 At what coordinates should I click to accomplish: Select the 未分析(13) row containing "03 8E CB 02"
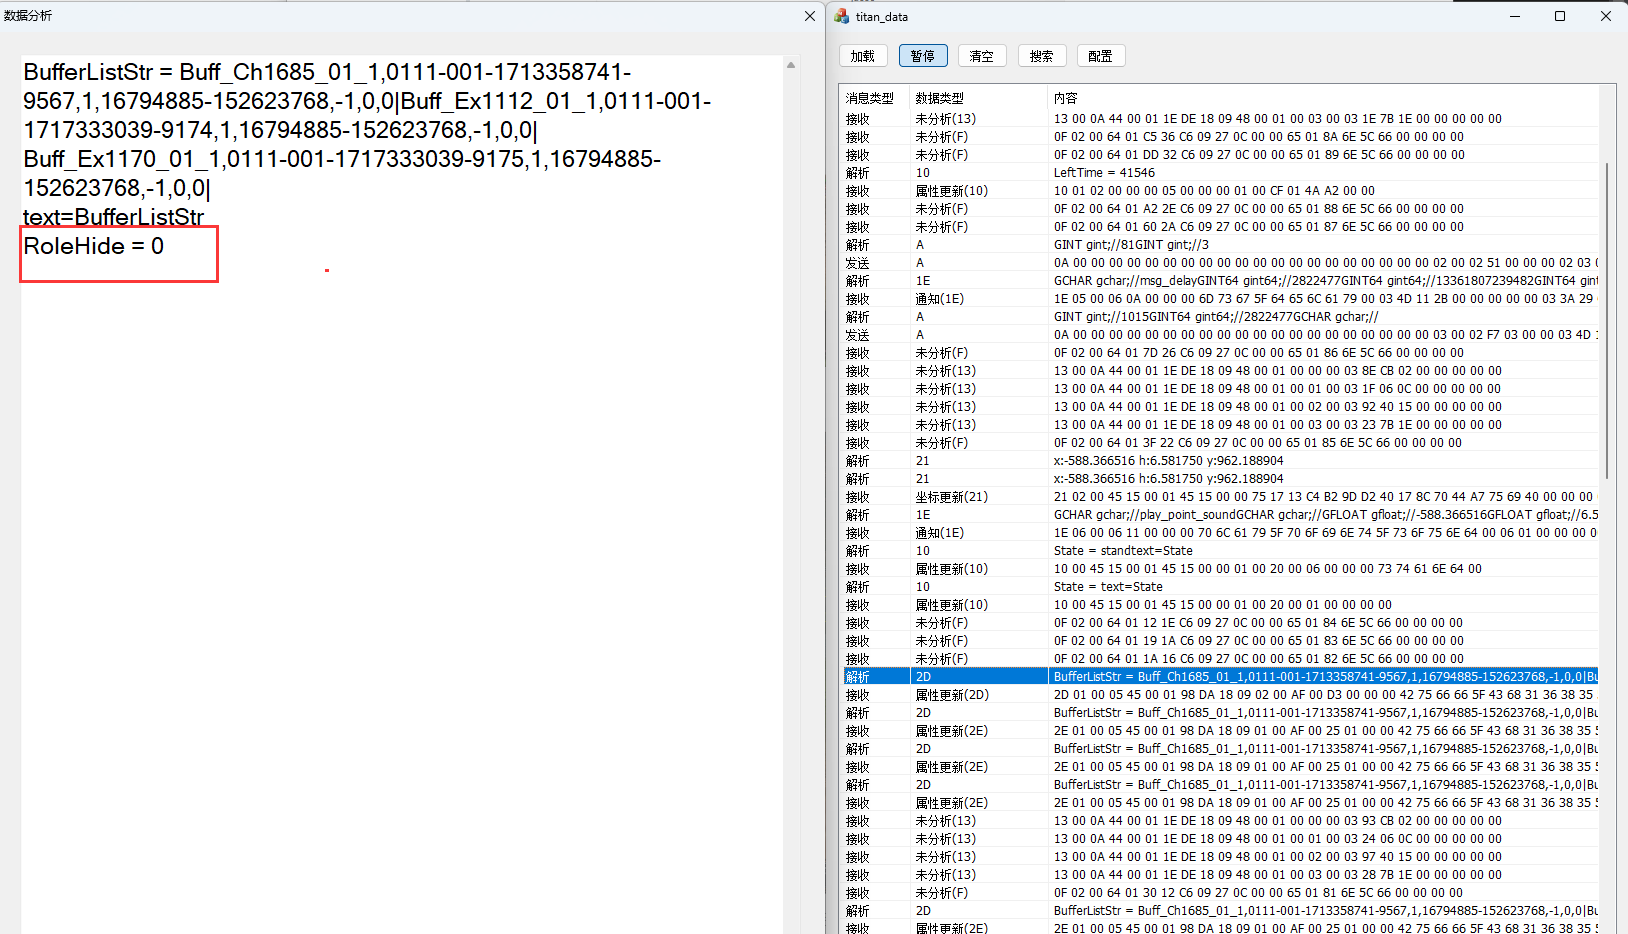coord(1220,371)
